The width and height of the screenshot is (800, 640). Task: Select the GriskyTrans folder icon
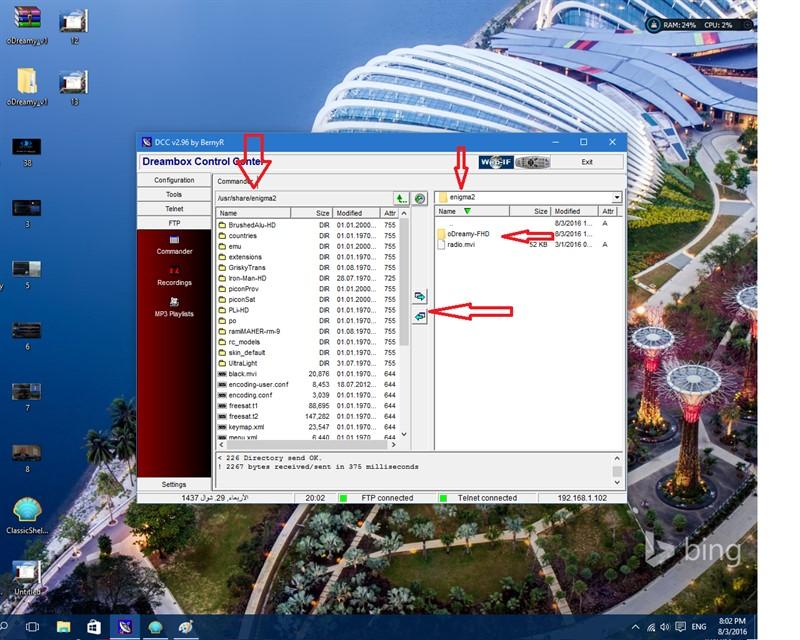[x=222, y=268]
